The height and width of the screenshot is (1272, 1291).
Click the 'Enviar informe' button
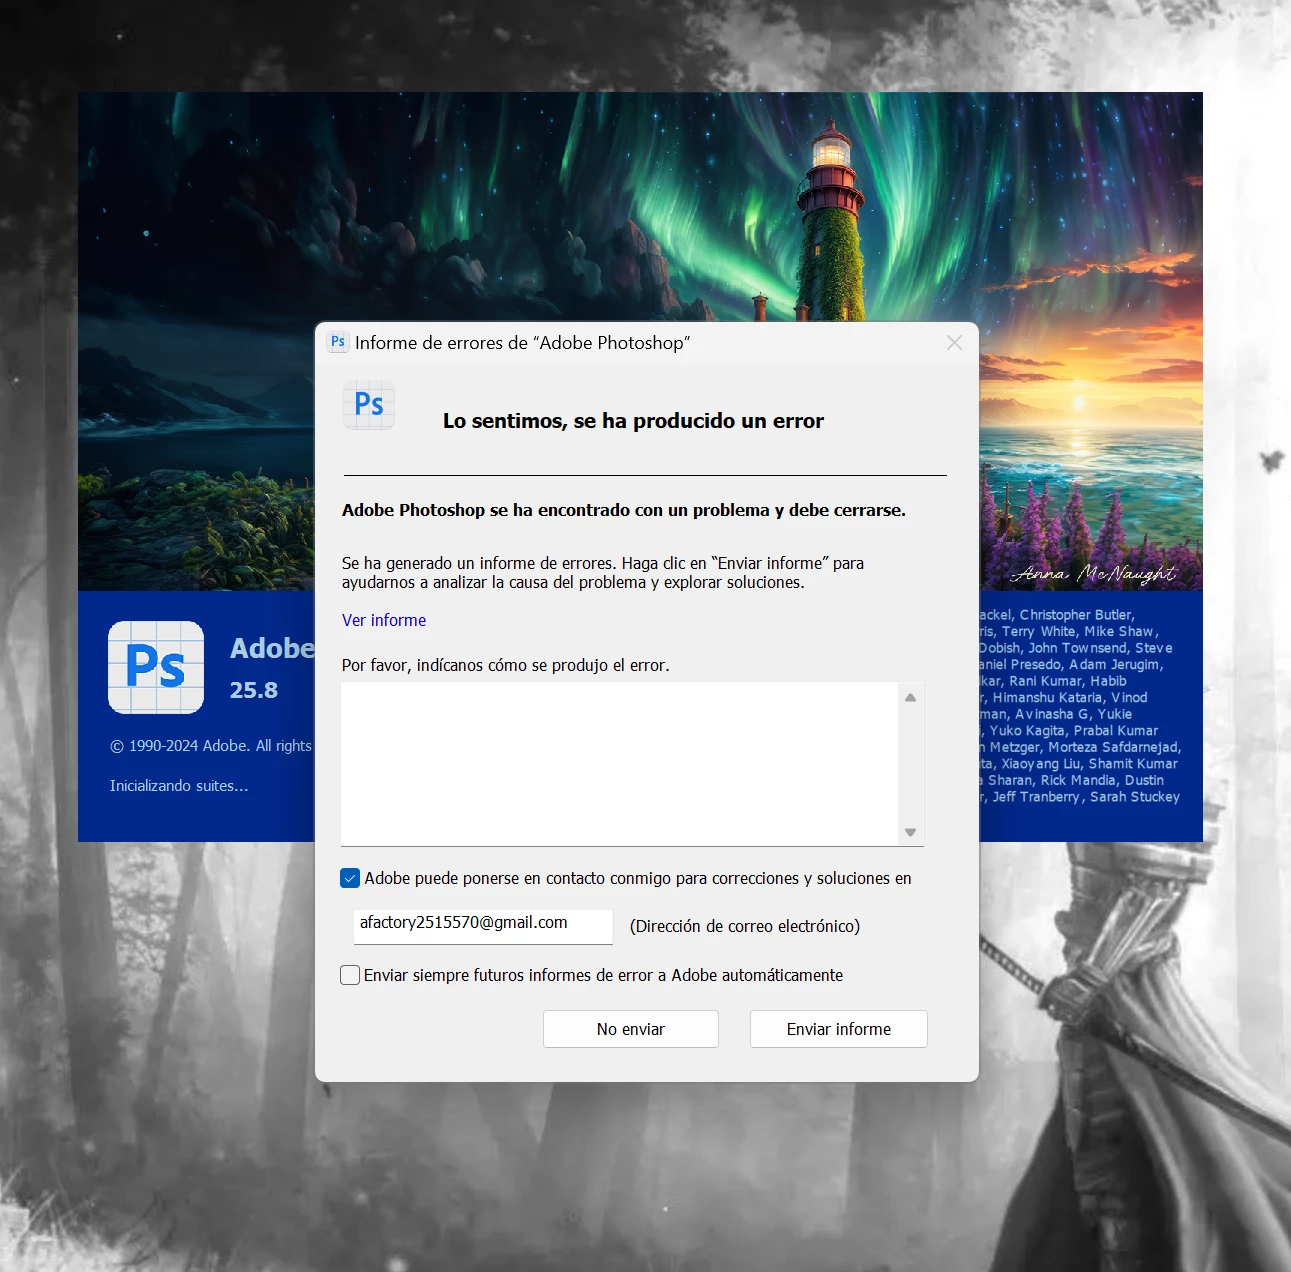(839, 1029)
